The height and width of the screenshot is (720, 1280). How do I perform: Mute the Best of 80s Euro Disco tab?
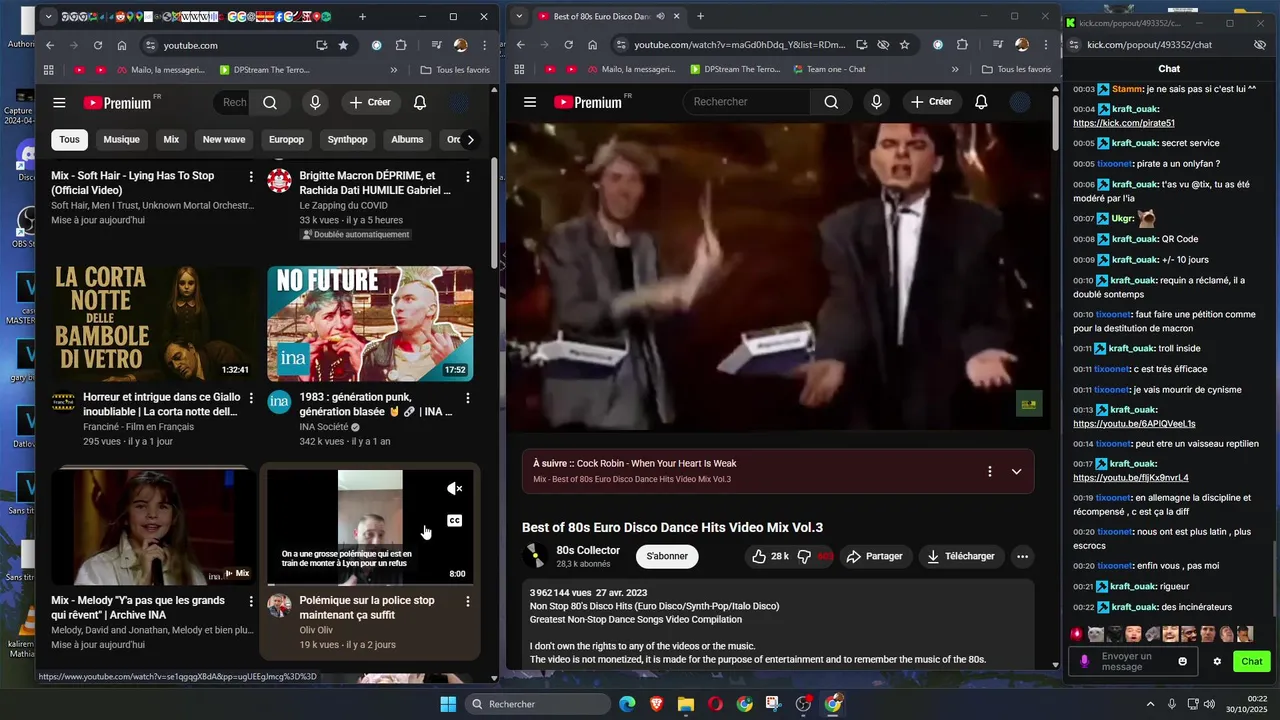660,16
